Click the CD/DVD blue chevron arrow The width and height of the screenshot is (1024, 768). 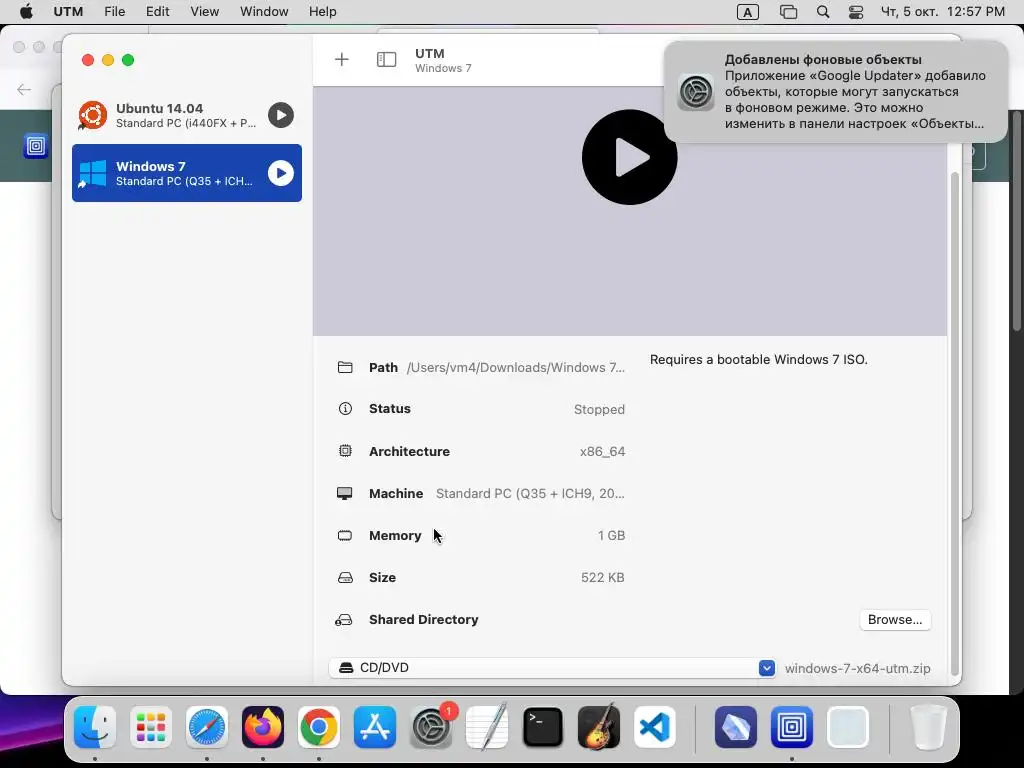click(767, 668)
